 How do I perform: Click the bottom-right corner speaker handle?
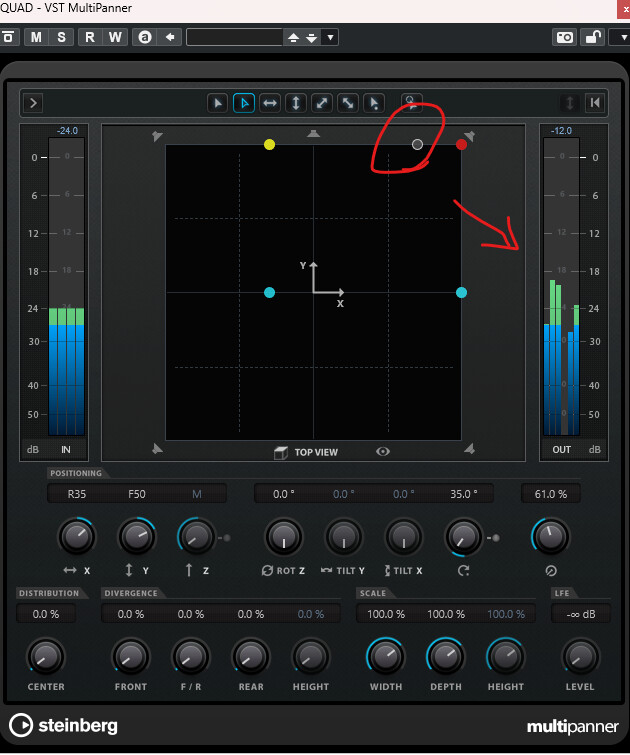[x=470, y=449]
